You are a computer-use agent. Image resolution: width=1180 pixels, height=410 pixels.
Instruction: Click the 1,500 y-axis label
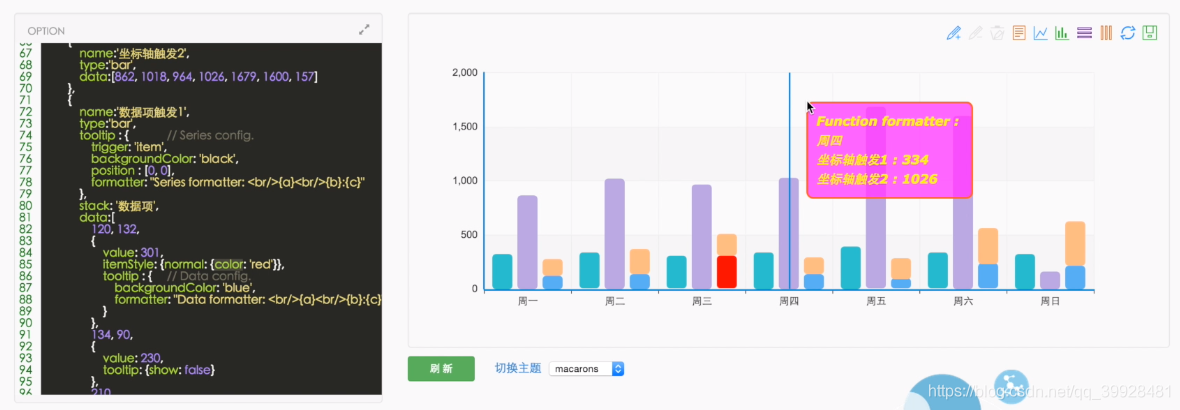[x=464, y=126]
